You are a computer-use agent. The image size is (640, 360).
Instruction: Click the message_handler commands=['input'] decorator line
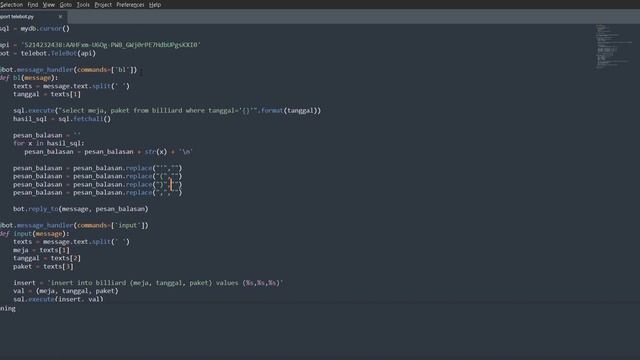pyautogui.click(x=74, y=225)
